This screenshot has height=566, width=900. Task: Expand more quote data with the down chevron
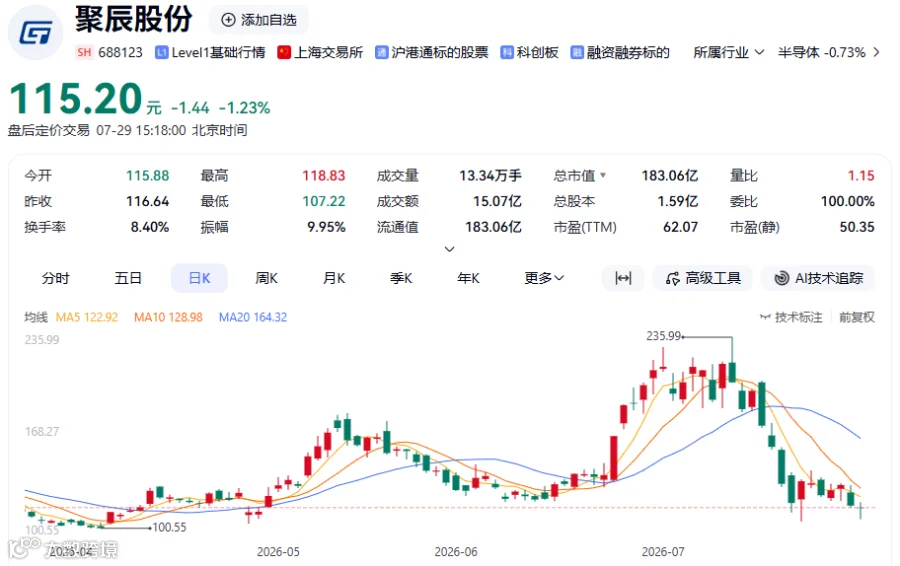point(449,249)
